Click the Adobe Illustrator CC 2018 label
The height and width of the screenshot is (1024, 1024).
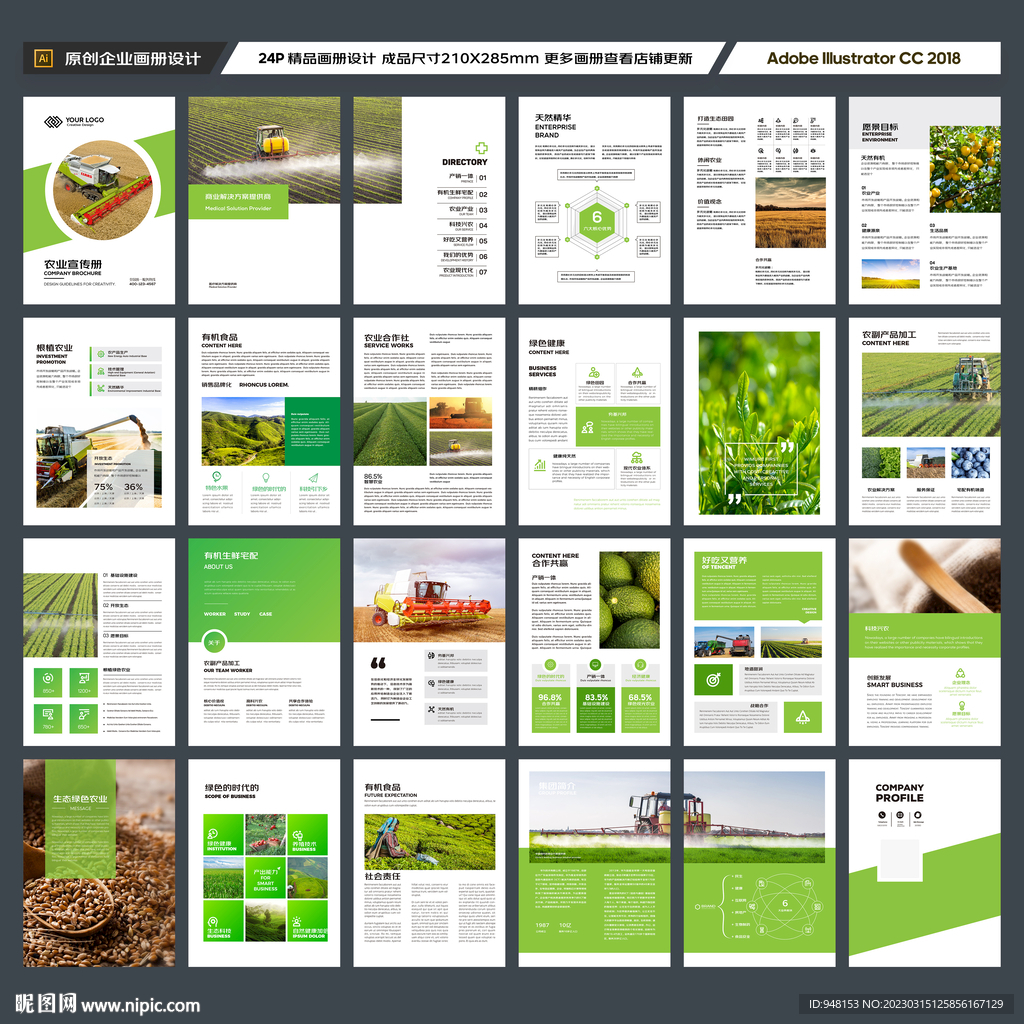[863, 59]
